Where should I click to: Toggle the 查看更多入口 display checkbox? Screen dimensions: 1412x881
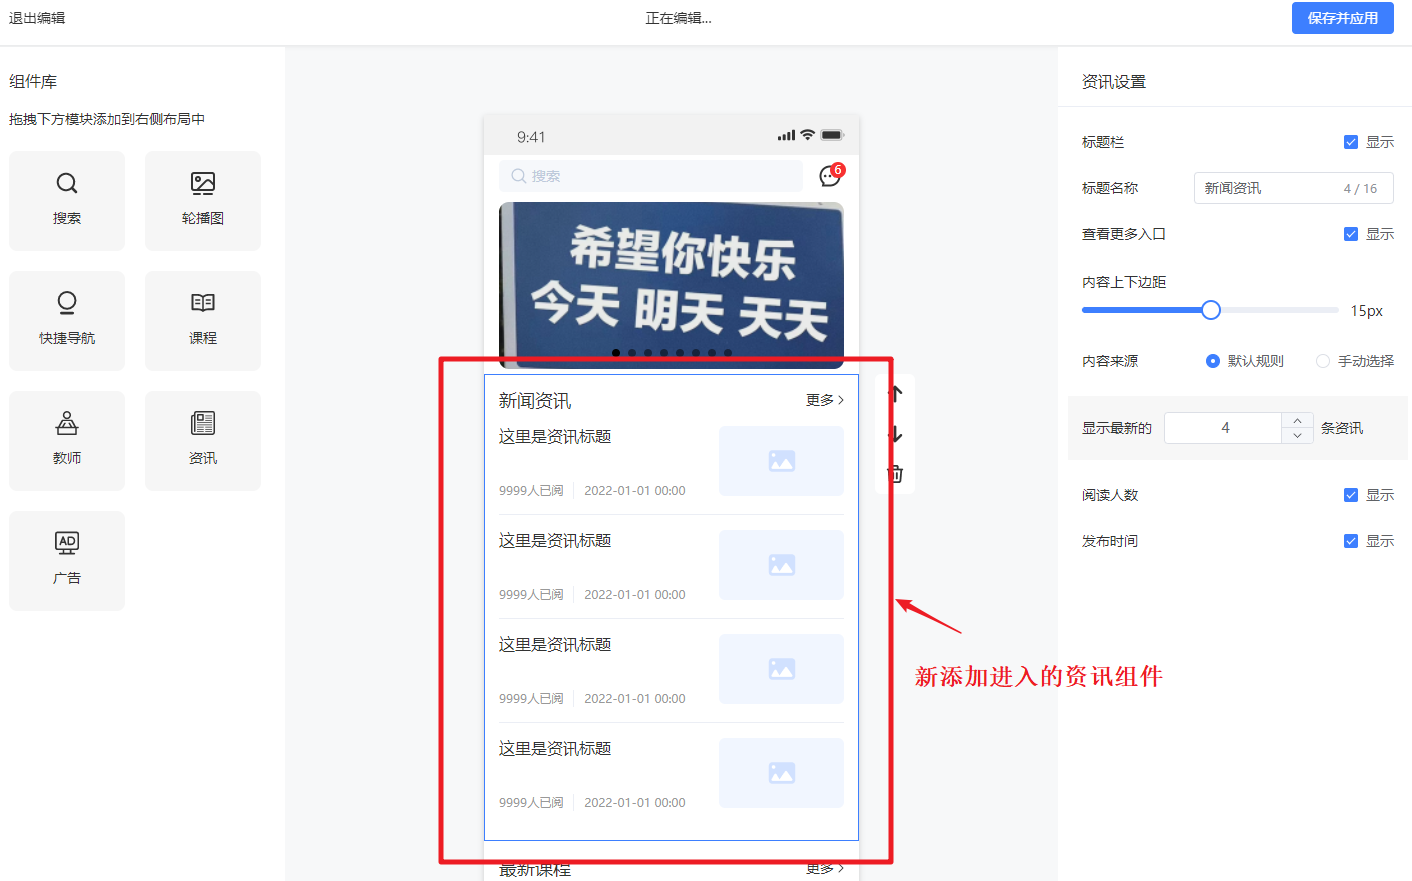[1351, 234]
